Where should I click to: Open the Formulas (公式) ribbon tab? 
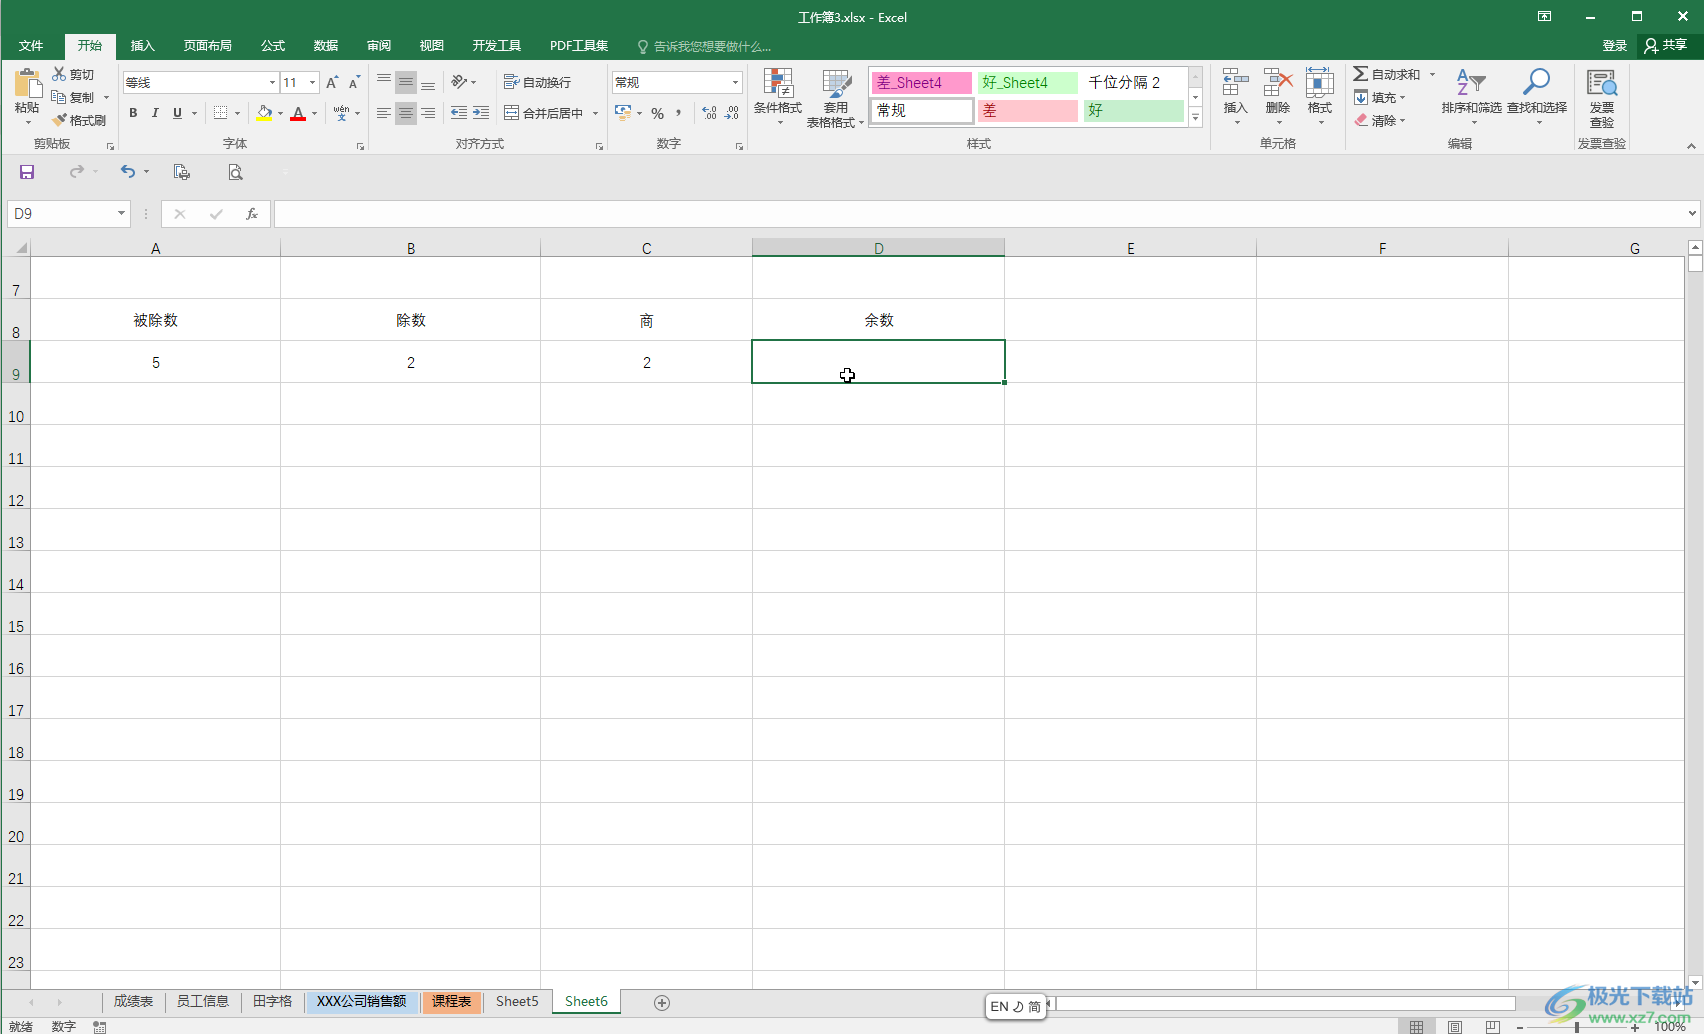click(273, 46)
